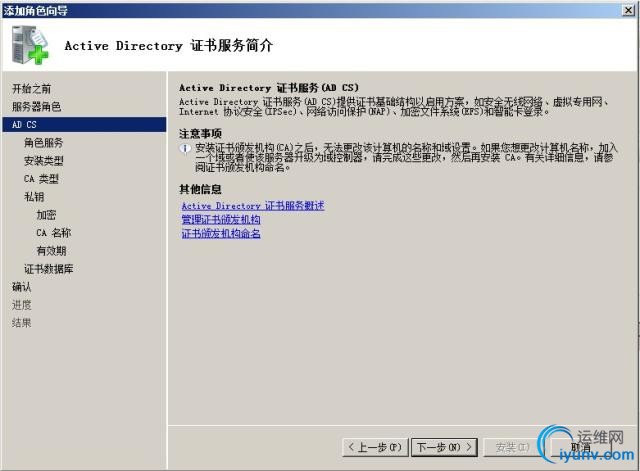The image size is (640, 471).
Task: Close the 添加角色向导 window
Action: tap(628, 10)
